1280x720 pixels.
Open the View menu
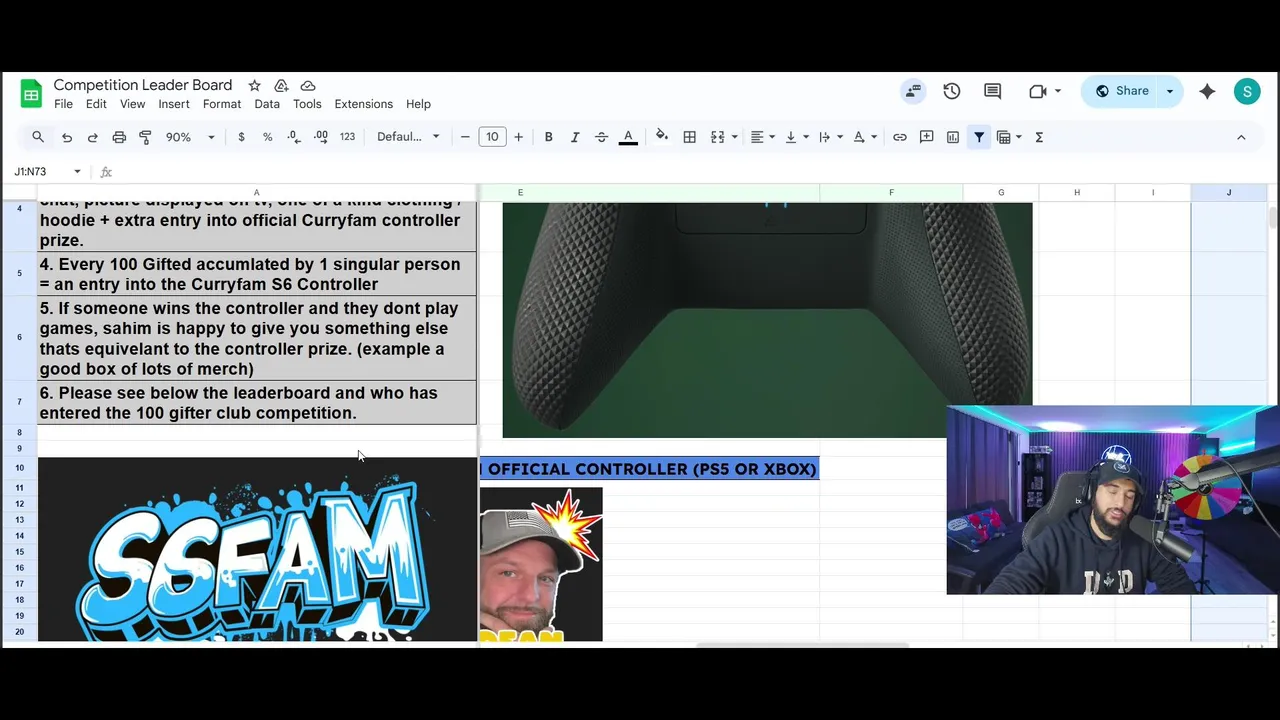pyautogui.click(x=132, y=104)
